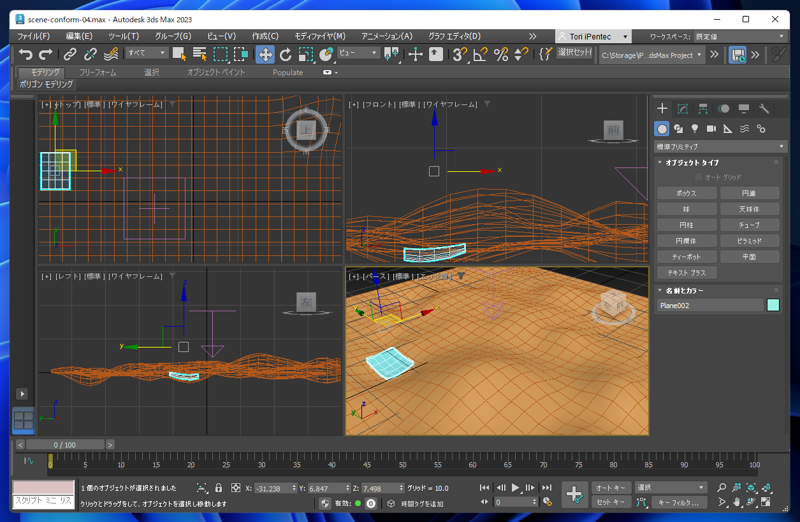This screenshot has width=800, height=522.
Task: Open the Display panel tab
Action: [x=743, y=108]
